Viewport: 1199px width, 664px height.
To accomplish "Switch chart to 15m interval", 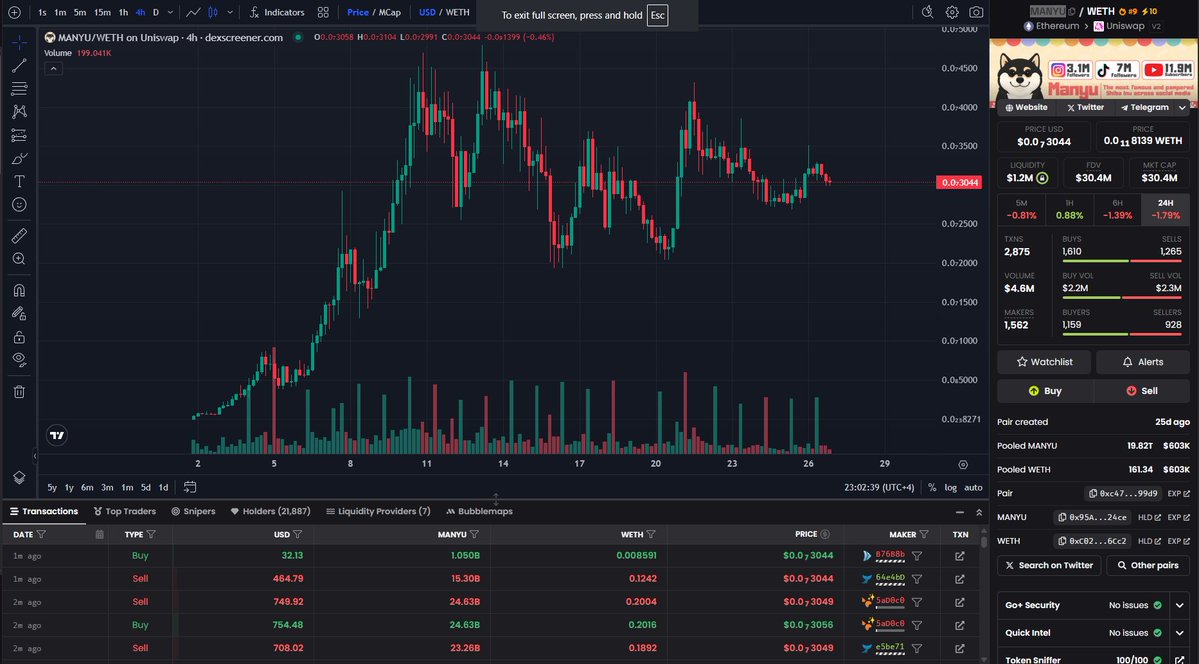I will click(x=102, y=12).
